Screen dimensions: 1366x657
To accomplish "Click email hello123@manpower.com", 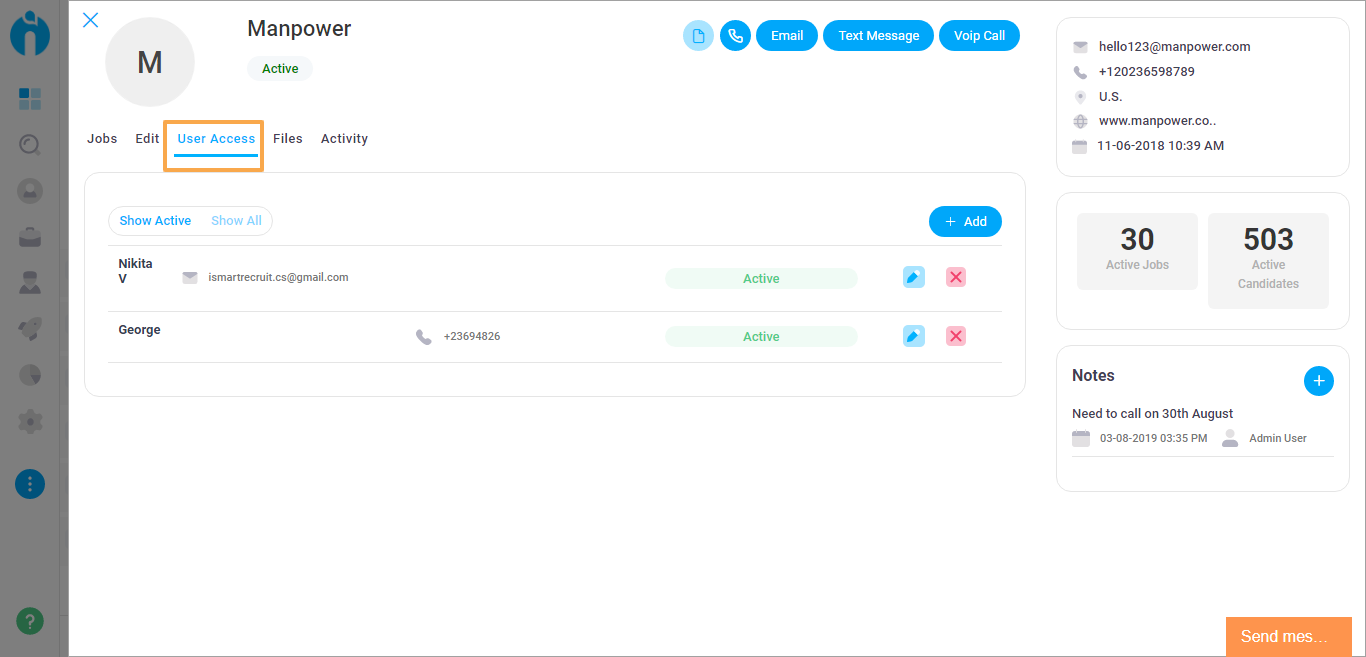I will (x=1174, y=47).
